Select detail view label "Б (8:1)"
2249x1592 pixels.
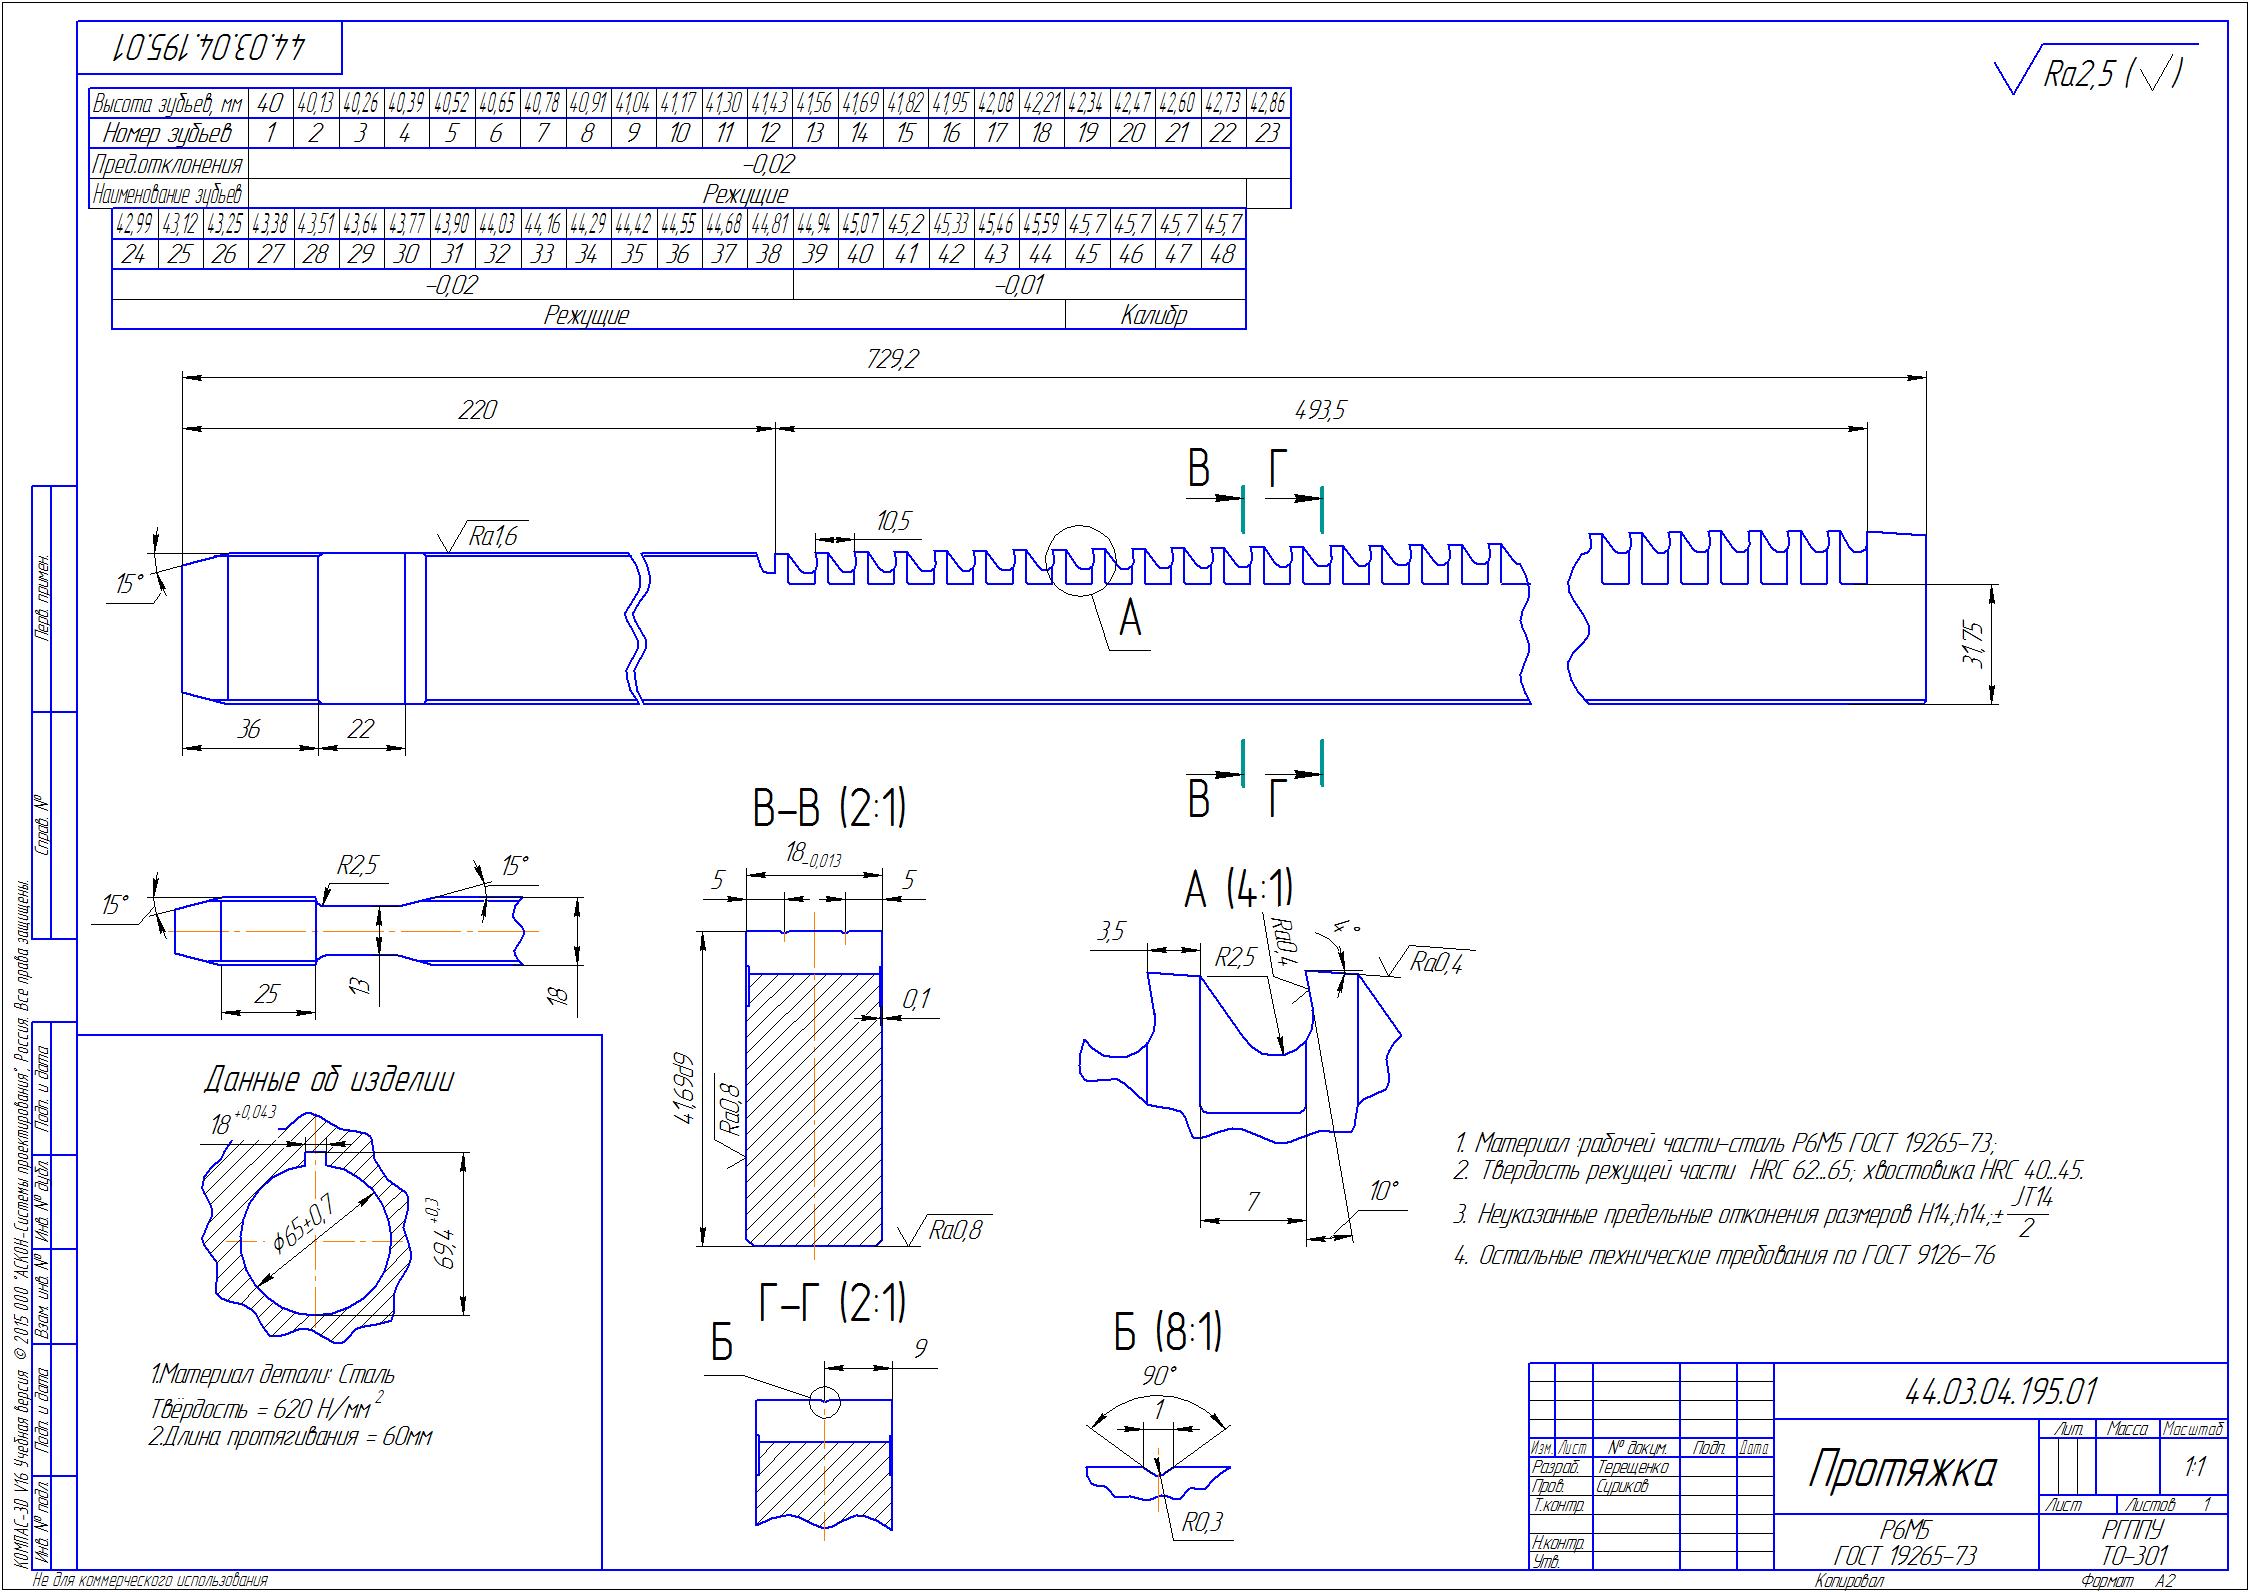[1168, 1332]
